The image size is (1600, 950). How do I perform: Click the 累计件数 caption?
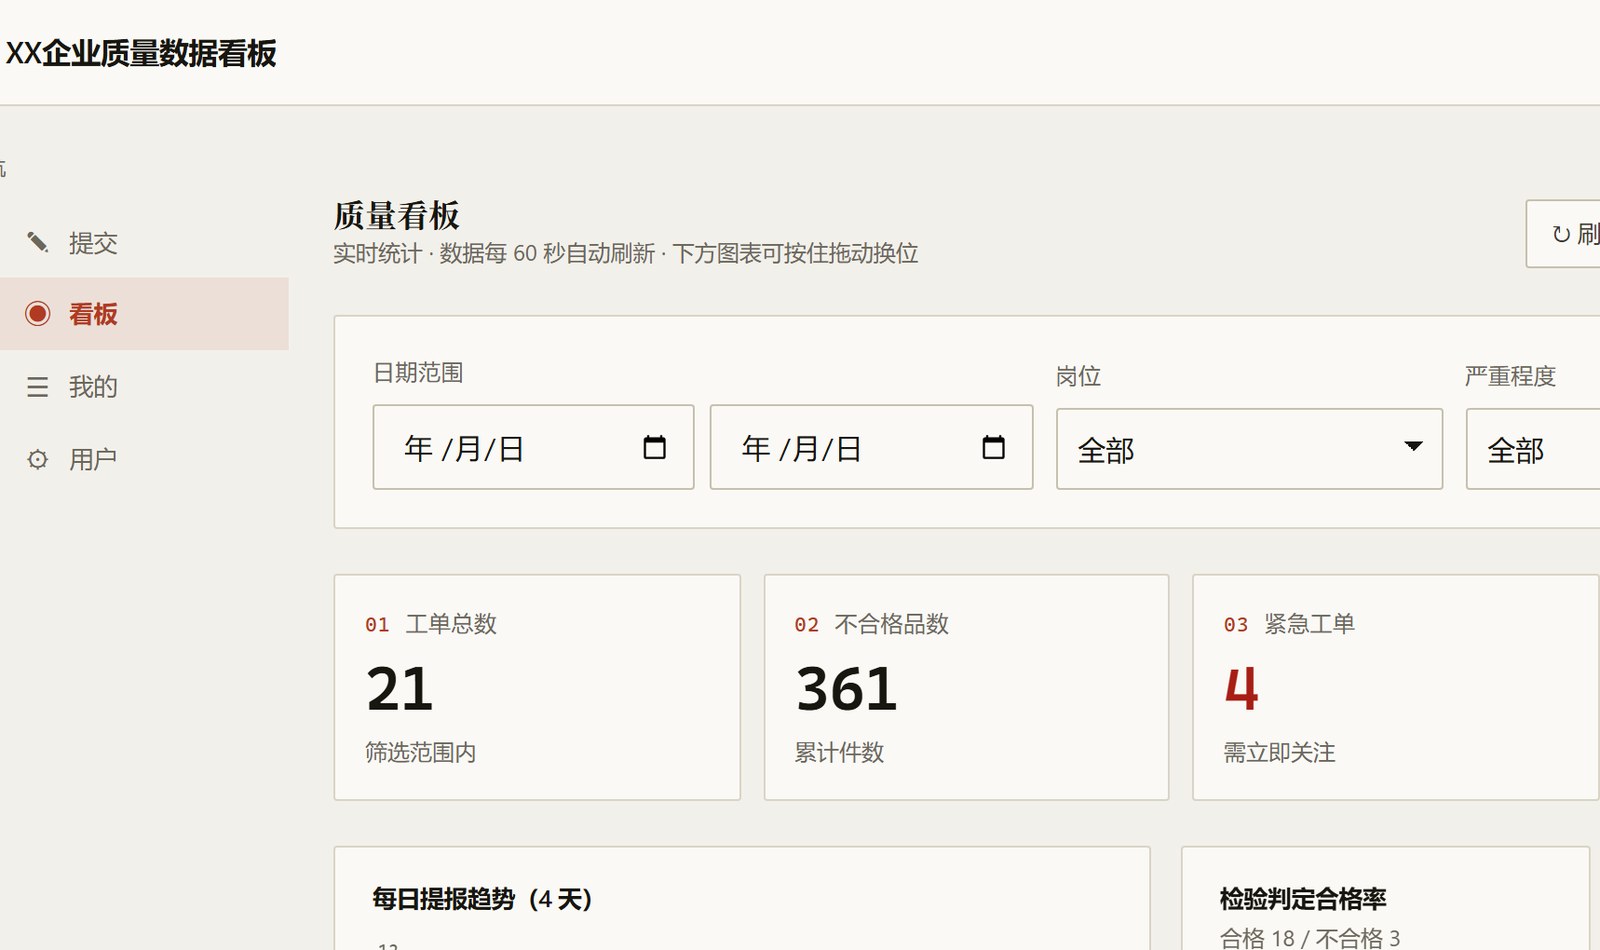[x=839, y=752]
